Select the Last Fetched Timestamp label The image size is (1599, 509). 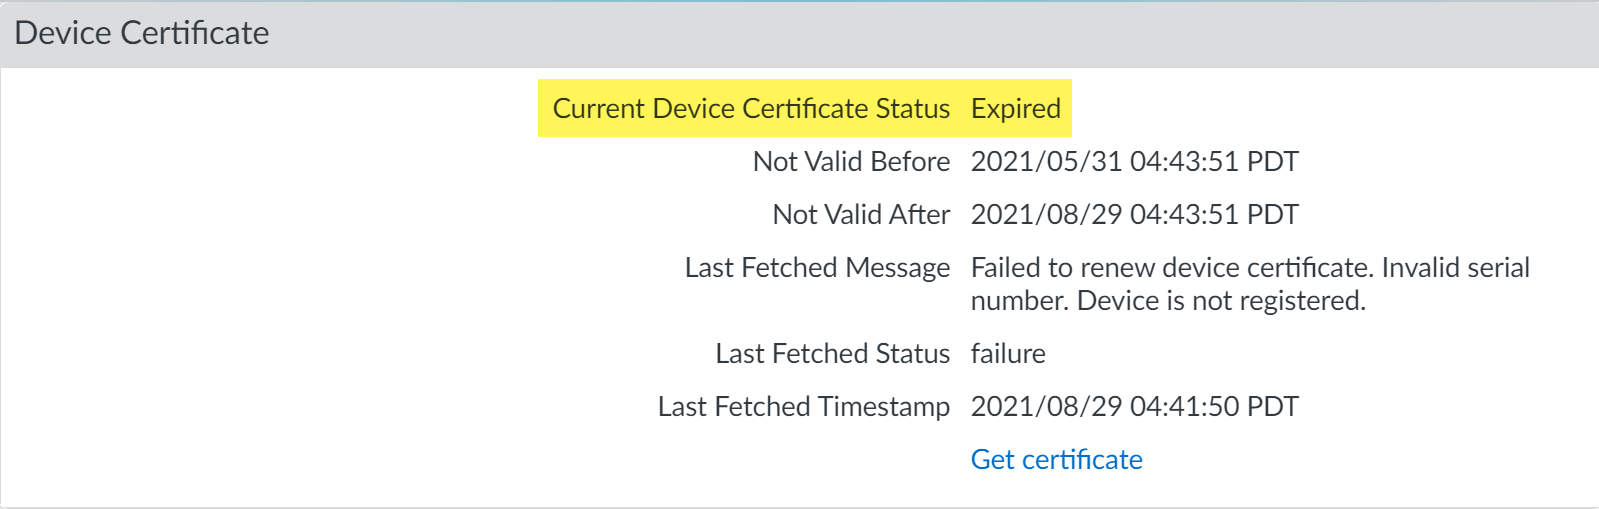tap(803, 406)
